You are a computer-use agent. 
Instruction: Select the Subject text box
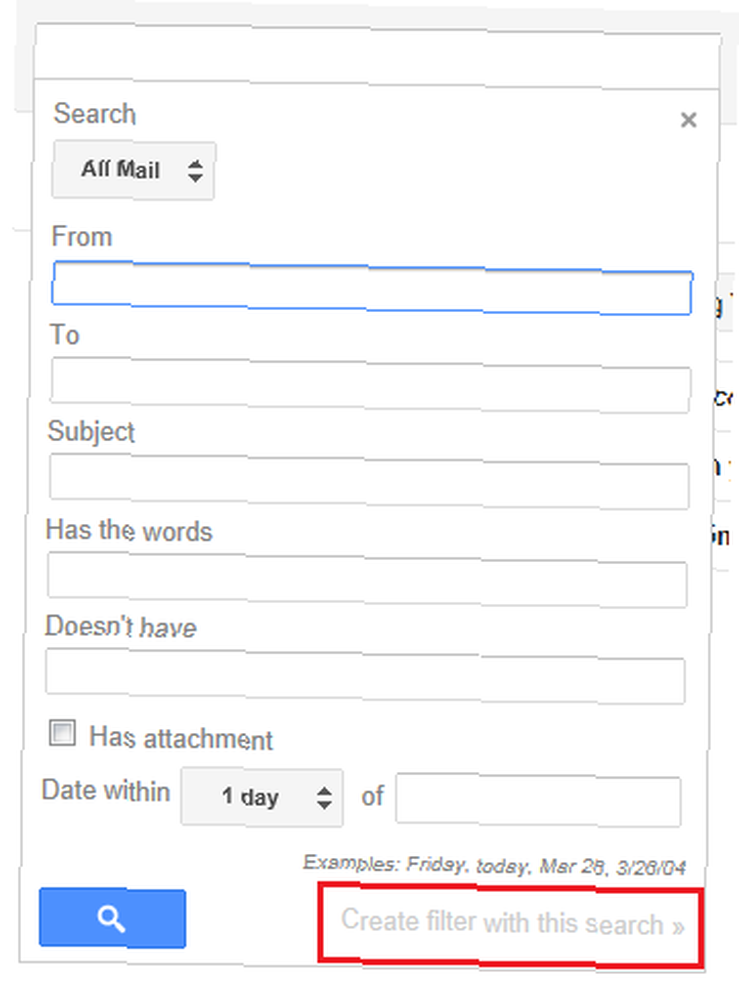coord(369,481)
